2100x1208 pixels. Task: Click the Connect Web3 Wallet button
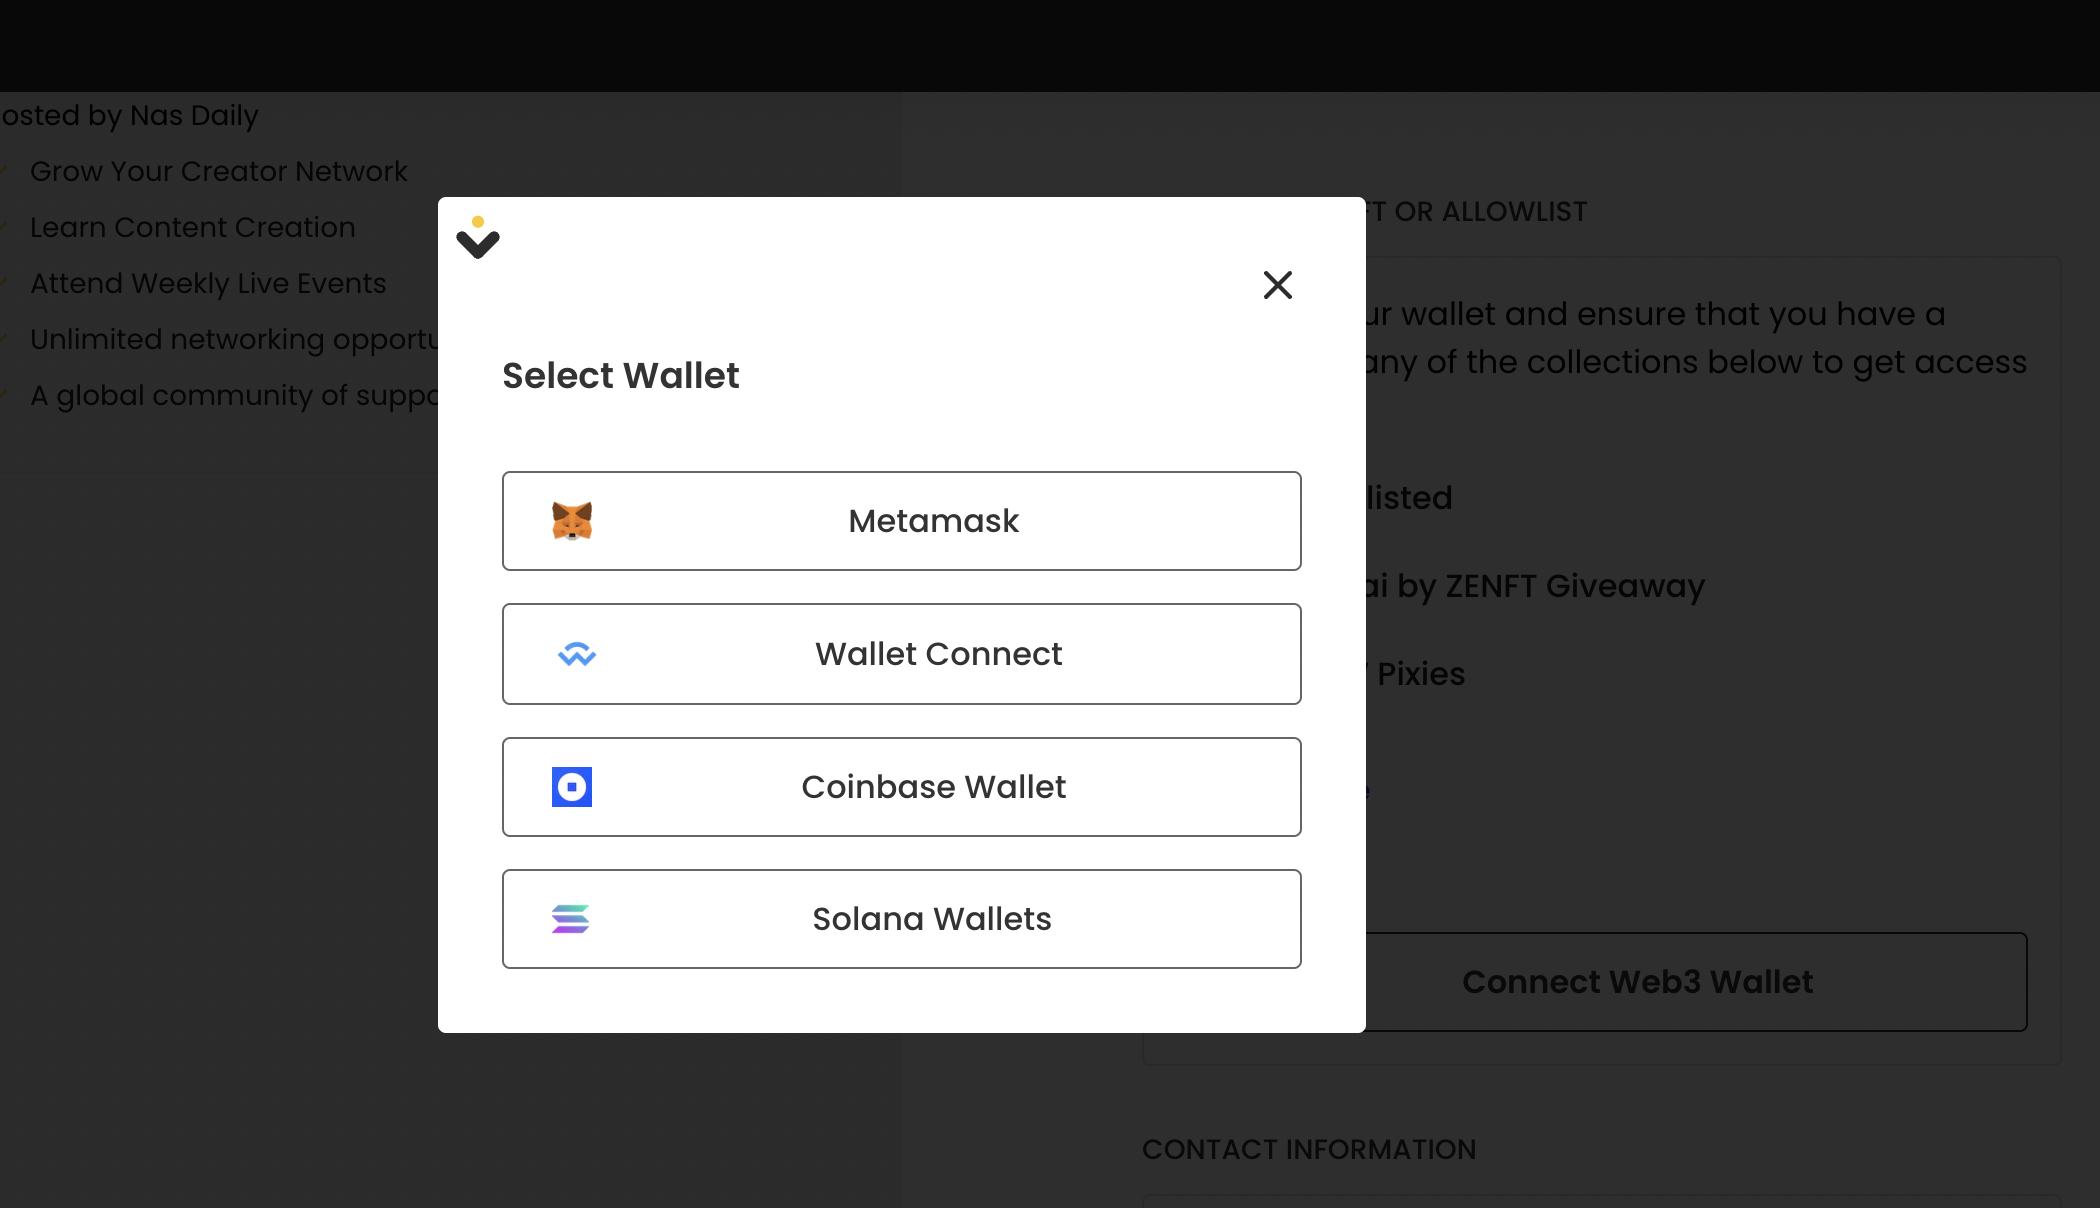[1696, 982]
